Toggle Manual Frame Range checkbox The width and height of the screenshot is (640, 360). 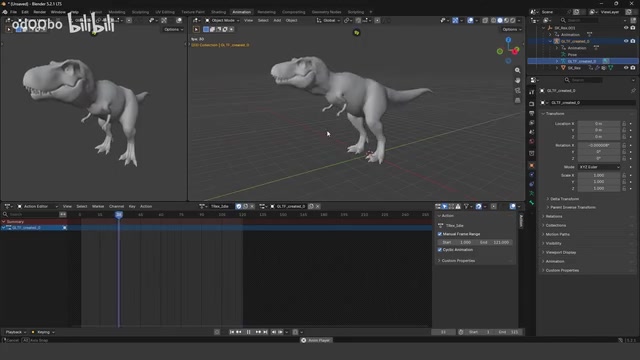pos(440,234)
